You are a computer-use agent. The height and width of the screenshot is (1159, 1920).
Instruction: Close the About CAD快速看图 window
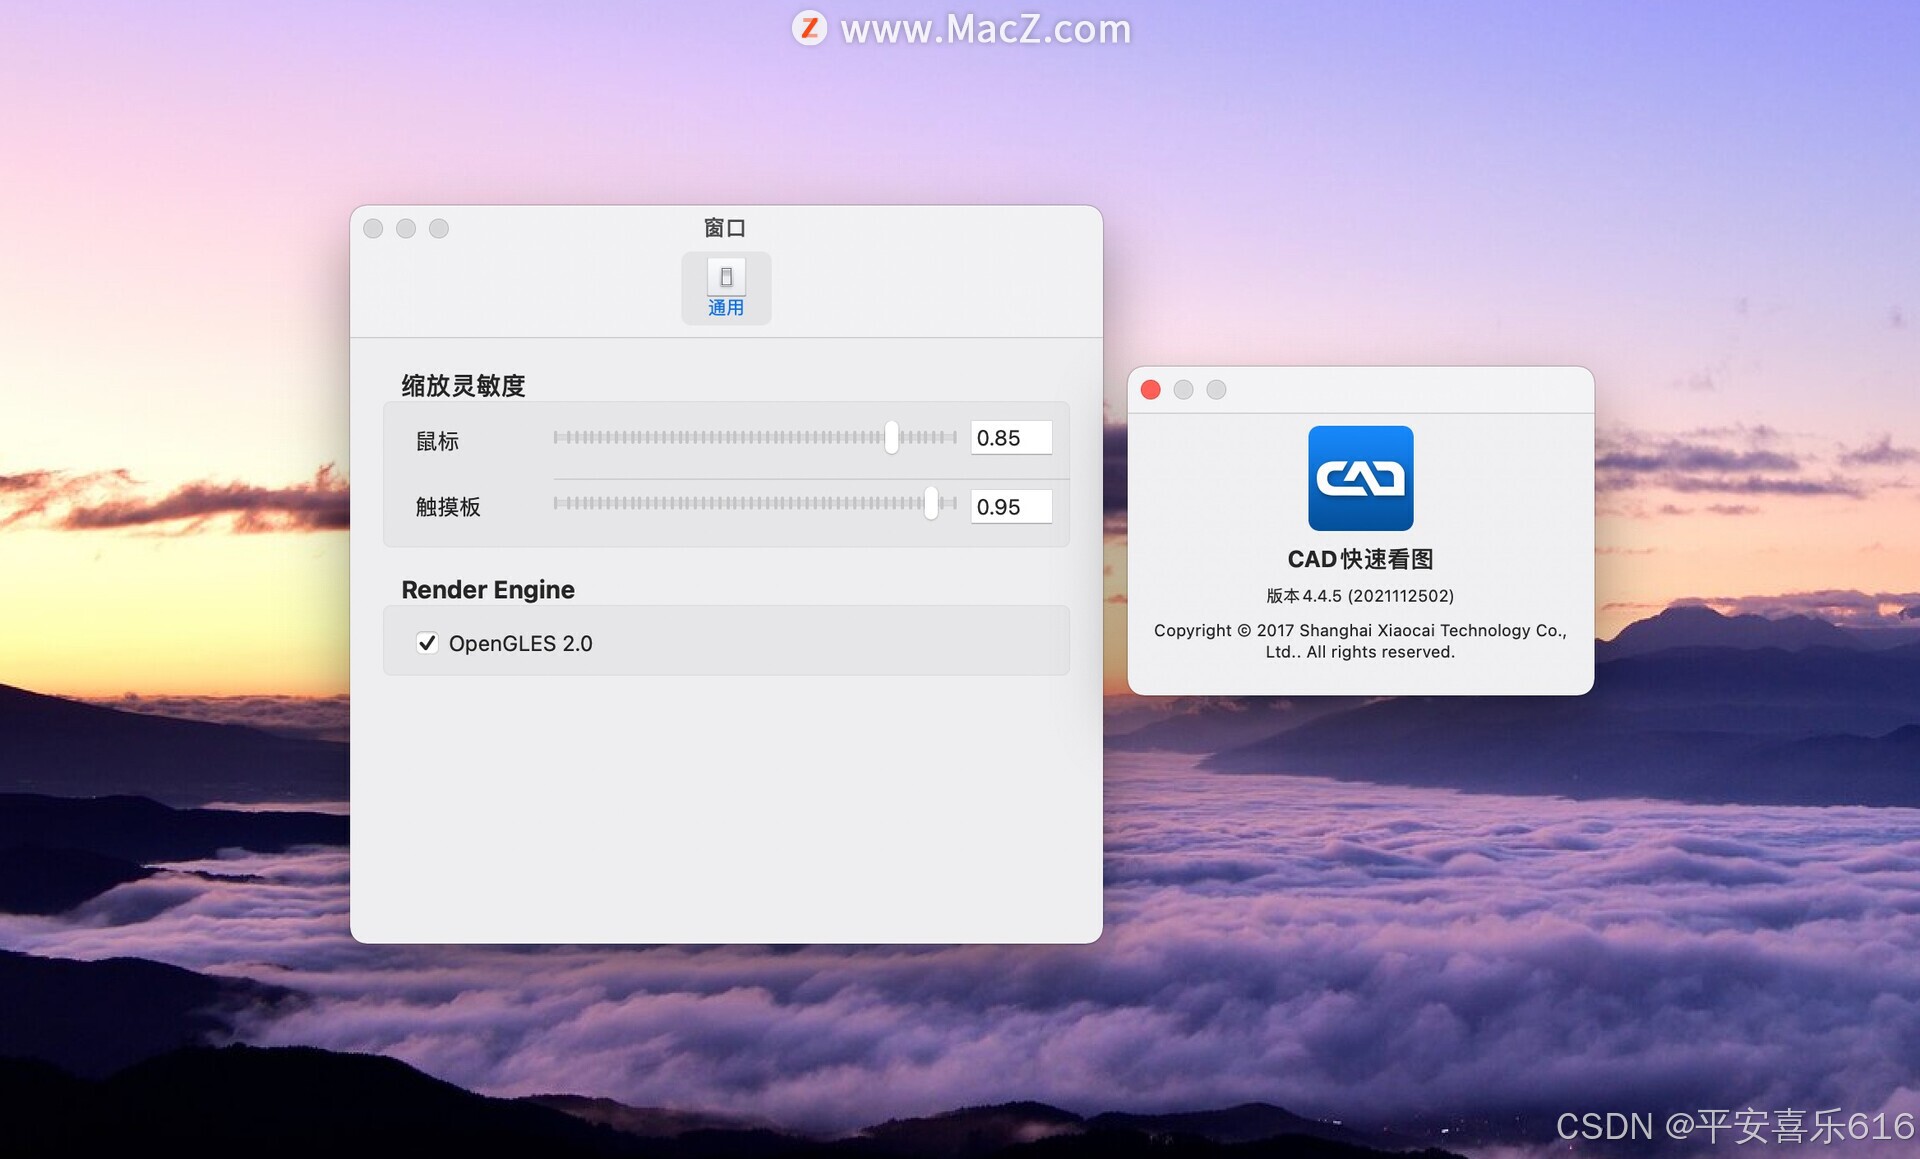tap(1151, 390)
